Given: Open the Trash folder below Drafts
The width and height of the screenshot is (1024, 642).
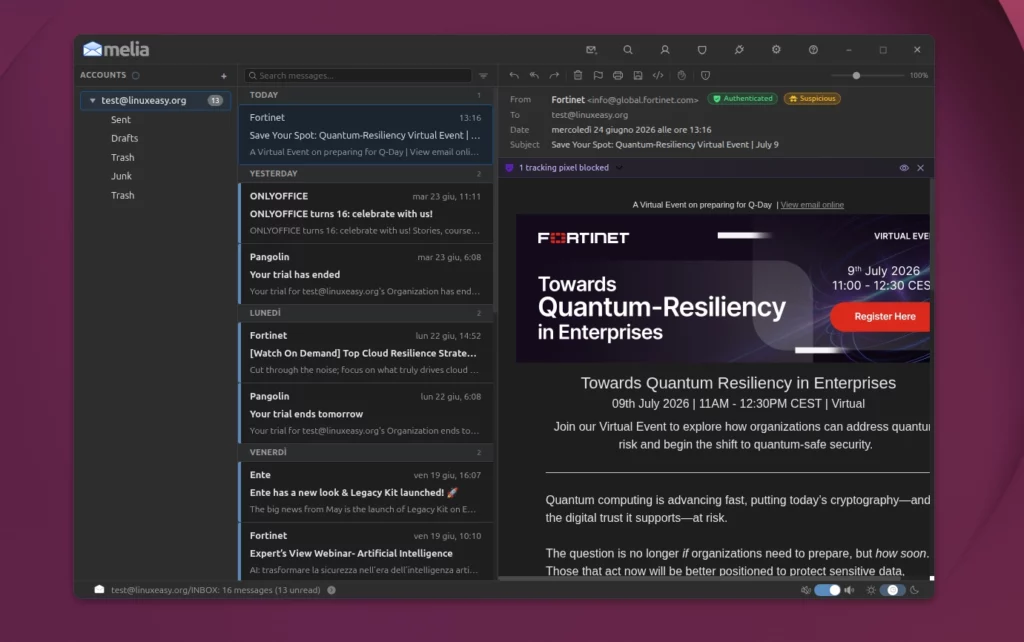Looking at the screenshot, I should click(x=122, y=157).
